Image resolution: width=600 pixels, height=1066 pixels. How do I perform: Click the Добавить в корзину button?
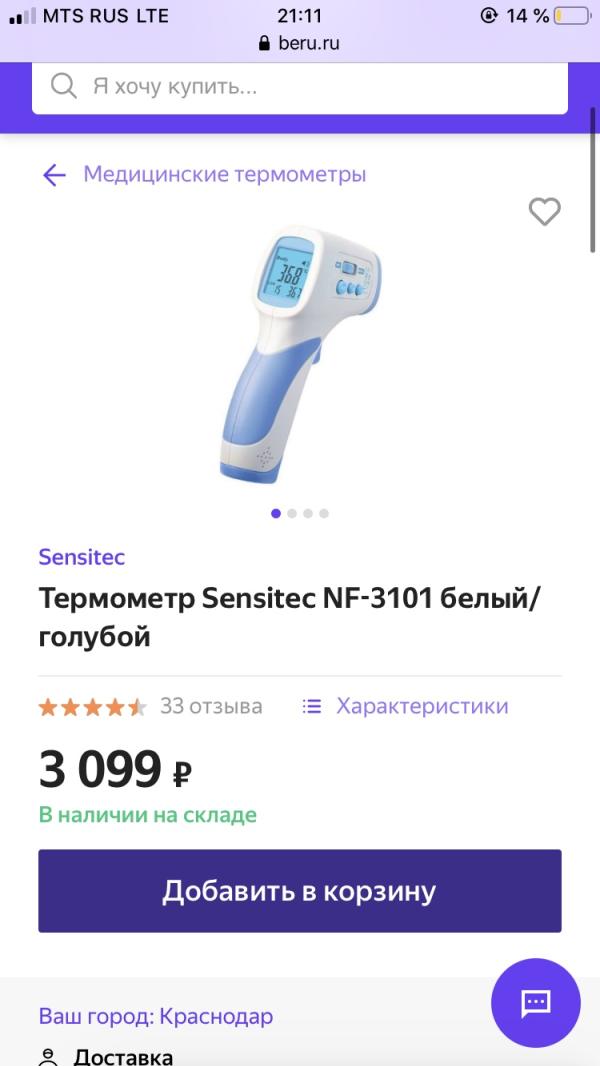point(299,891)
